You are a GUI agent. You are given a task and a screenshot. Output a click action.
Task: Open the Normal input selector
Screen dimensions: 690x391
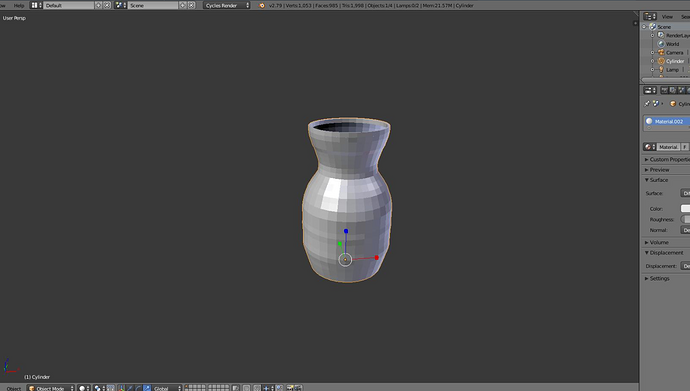[x=685, y=230]
